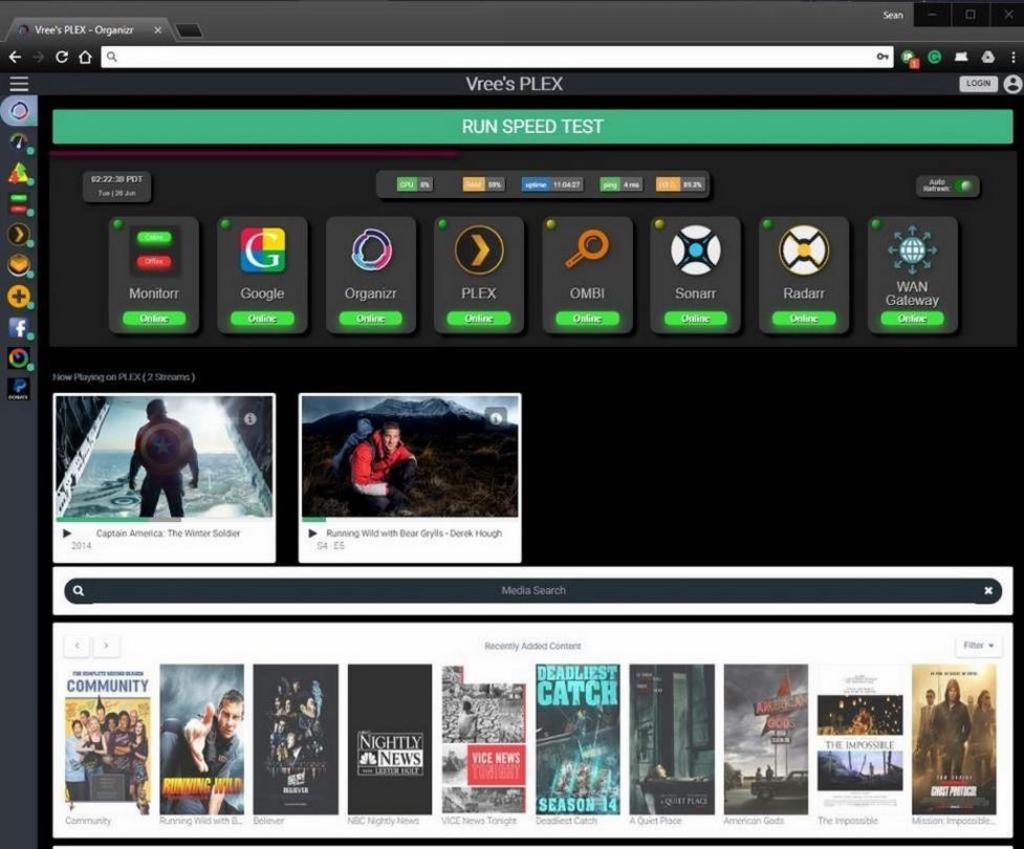Open the VICE News Tonight poster
Viewport: 1024px width, 849px height.
(484, 740)
